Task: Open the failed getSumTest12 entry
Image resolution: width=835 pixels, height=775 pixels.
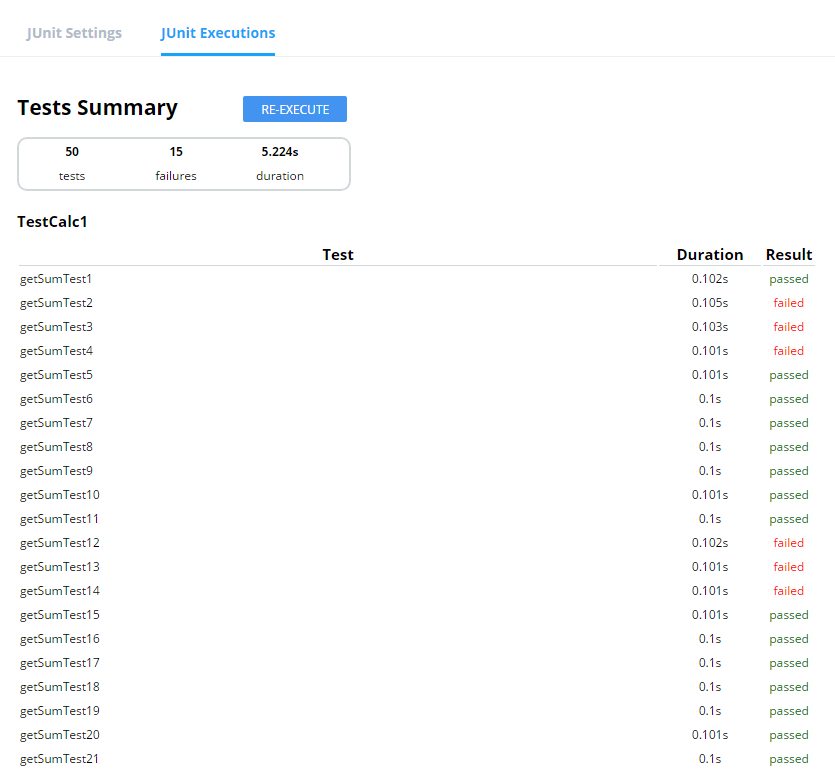Action: 59,543
